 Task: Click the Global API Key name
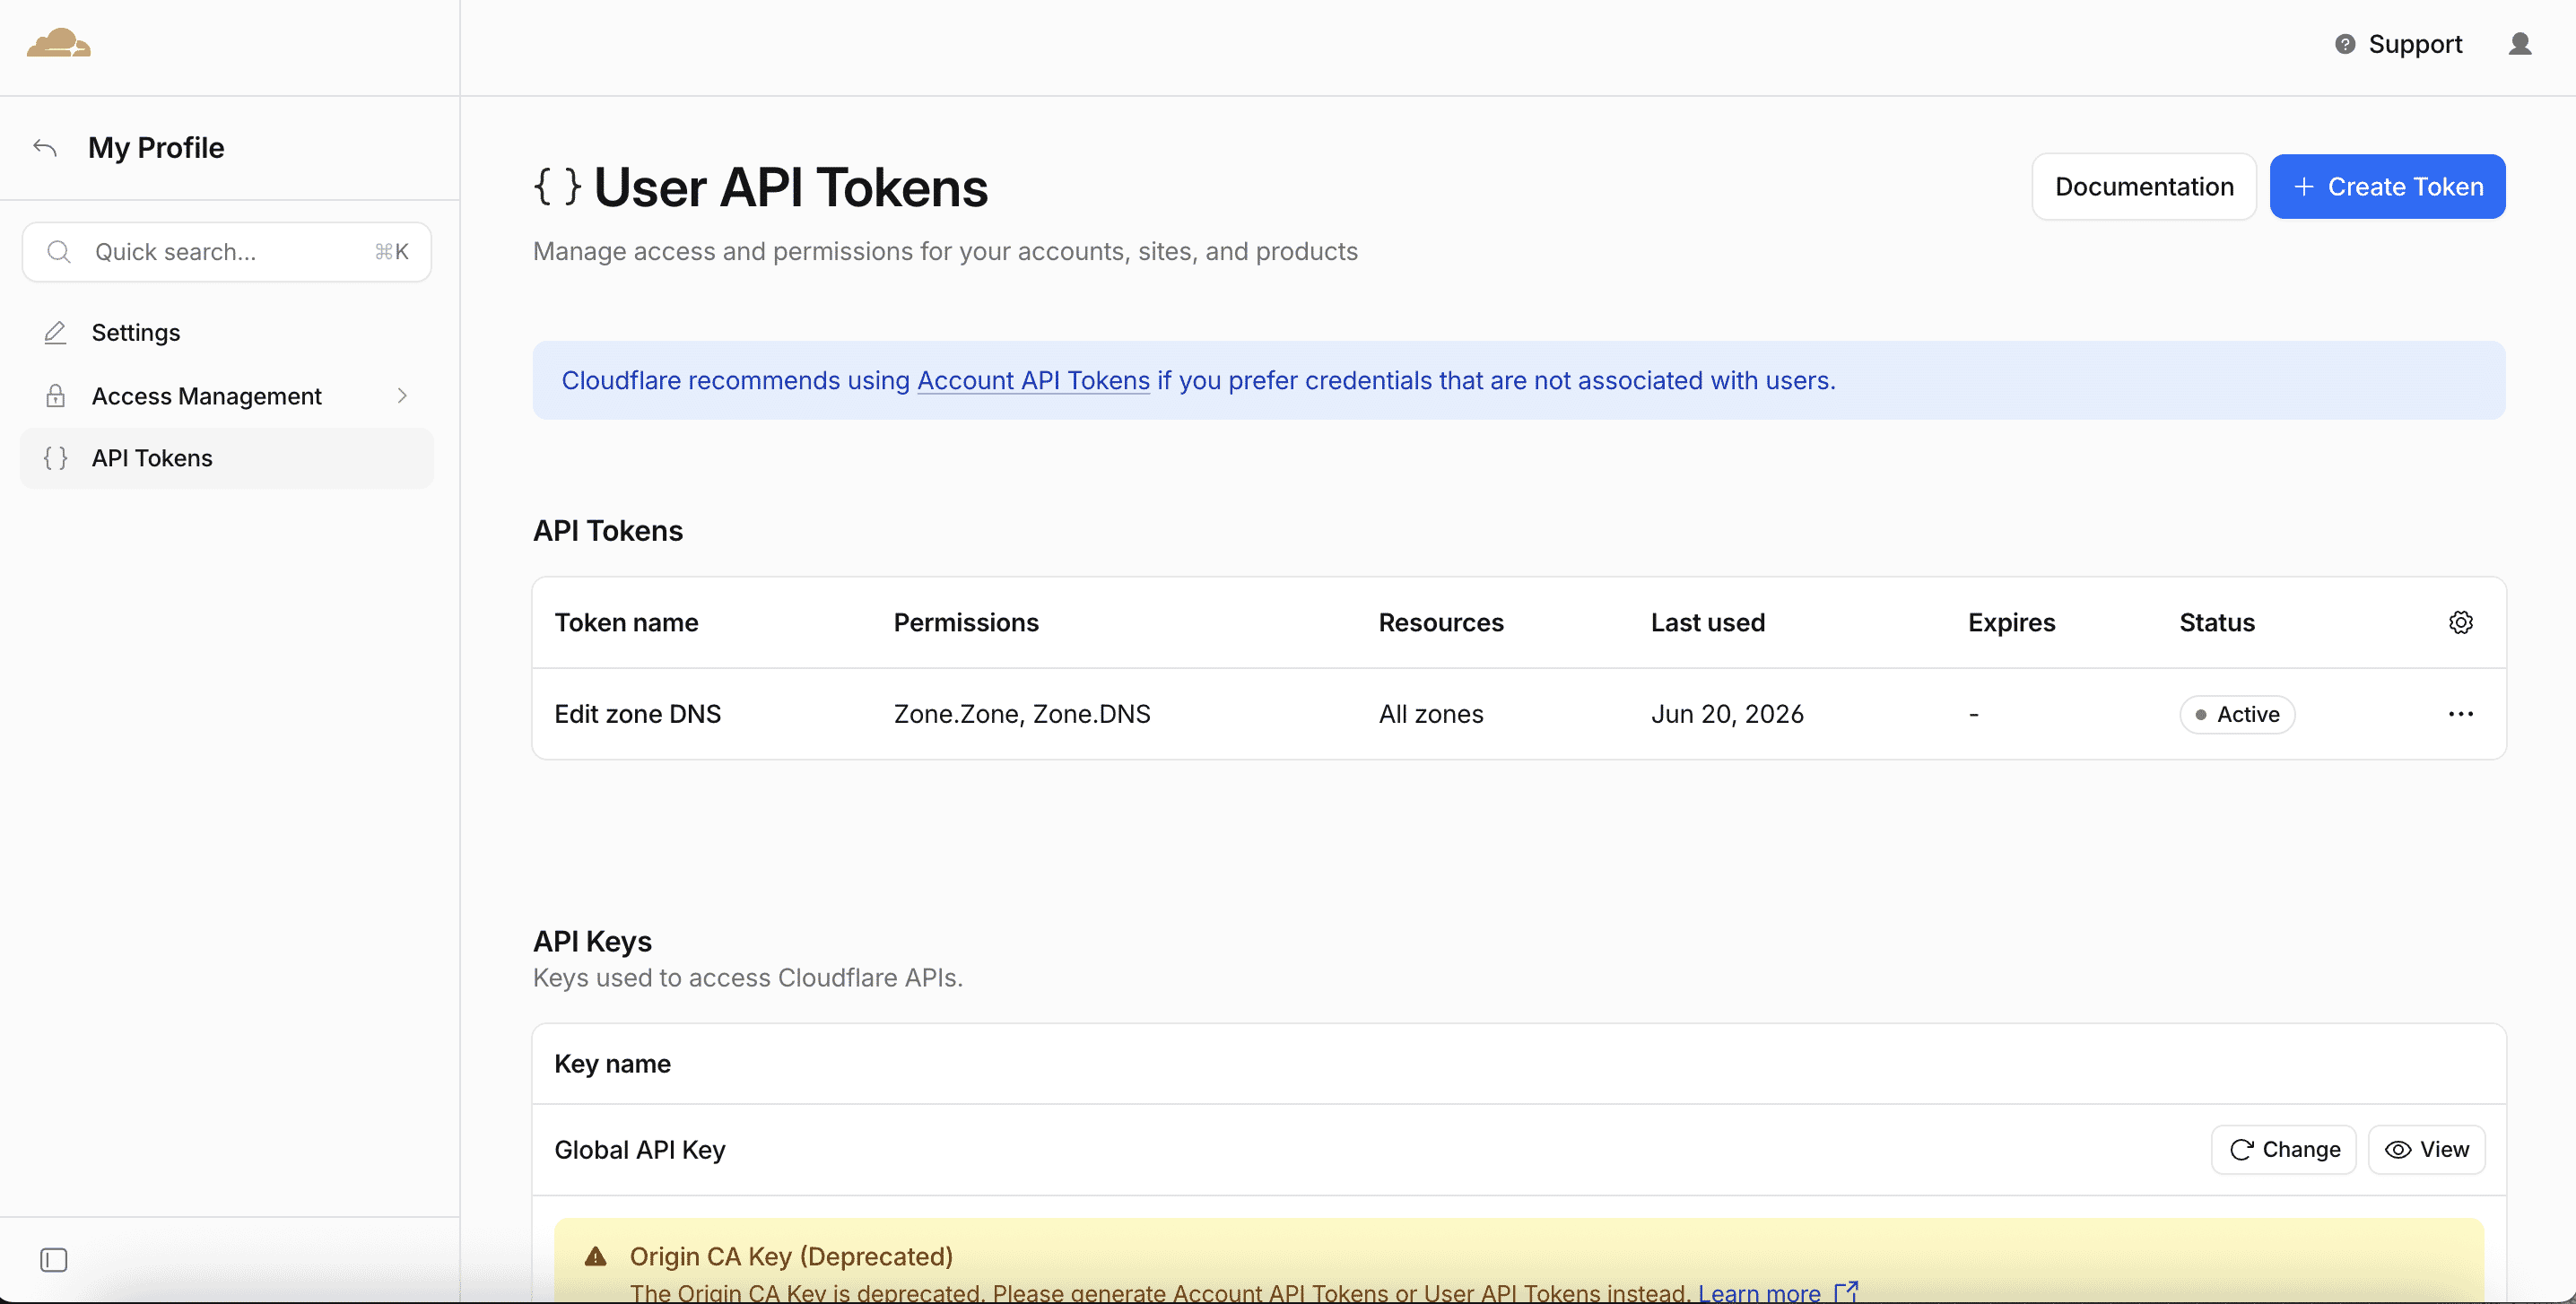click(x=640, y=1150)
